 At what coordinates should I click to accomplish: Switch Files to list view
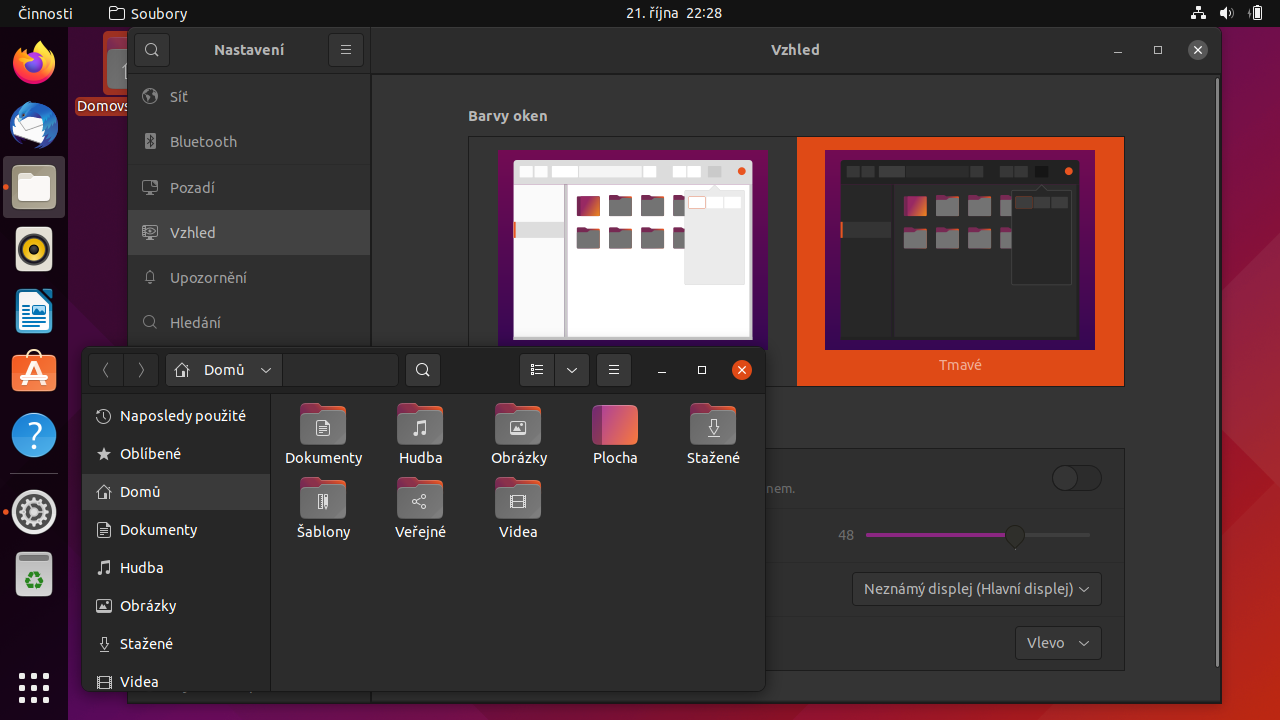(537, 370)
